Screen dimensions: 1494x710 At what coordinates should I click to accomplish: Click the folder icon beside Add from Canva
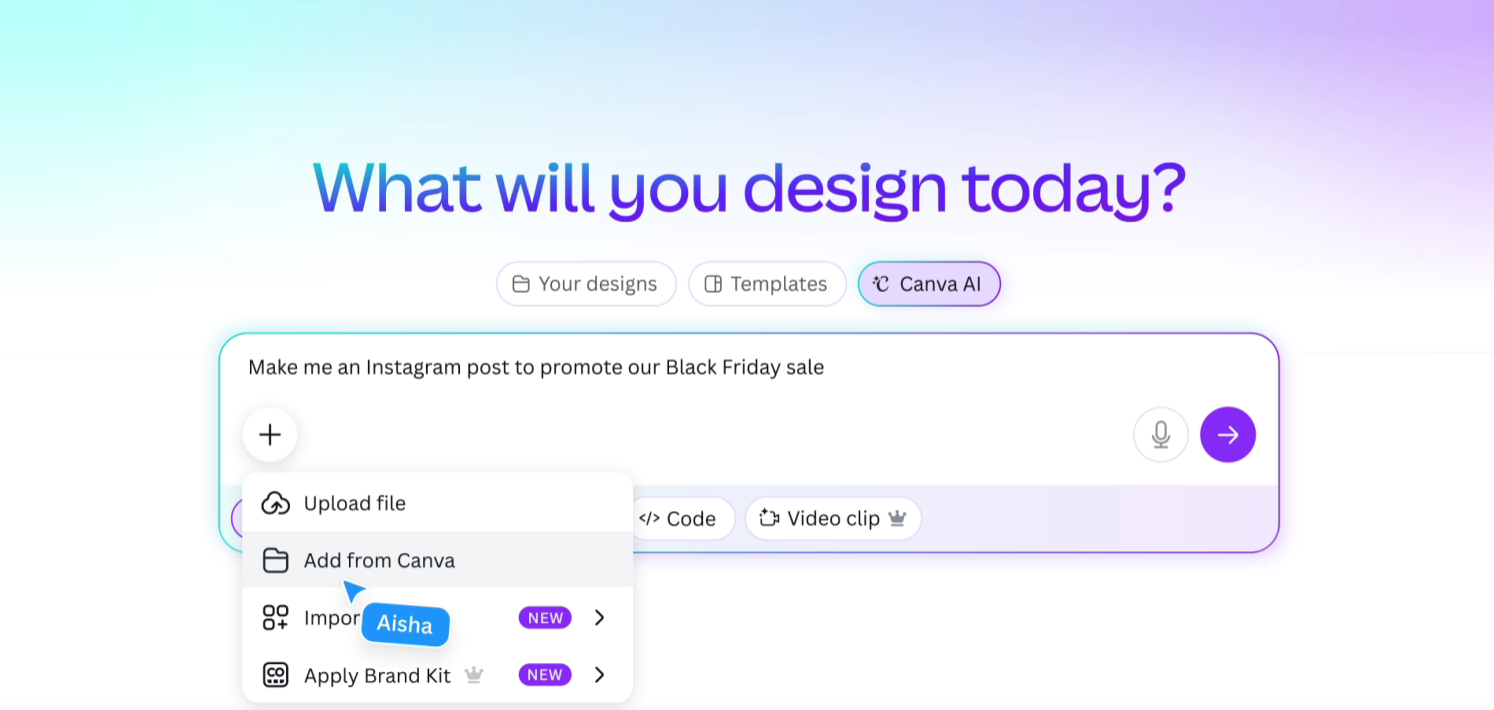tap(277, 560)
